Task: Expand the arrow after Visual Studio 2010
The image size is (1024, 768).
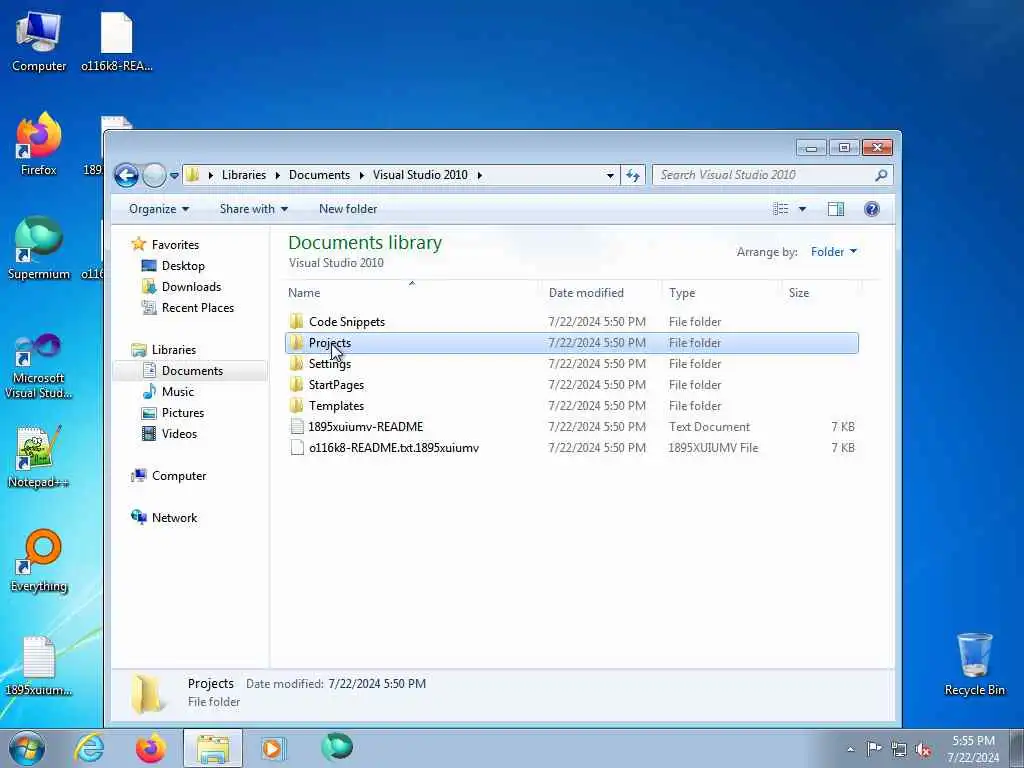Action: 479,175
